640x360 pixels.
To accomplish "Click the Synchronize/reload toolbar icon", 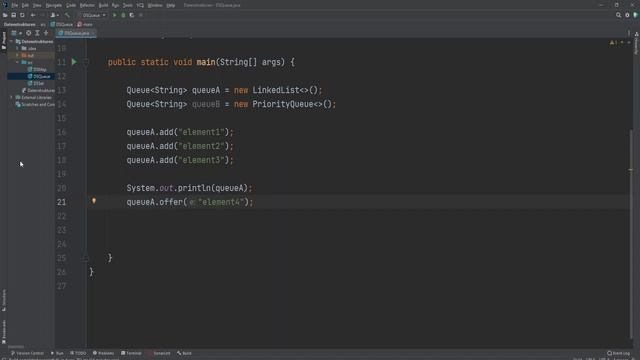I will pyautogui.click(x=22, y=15).
